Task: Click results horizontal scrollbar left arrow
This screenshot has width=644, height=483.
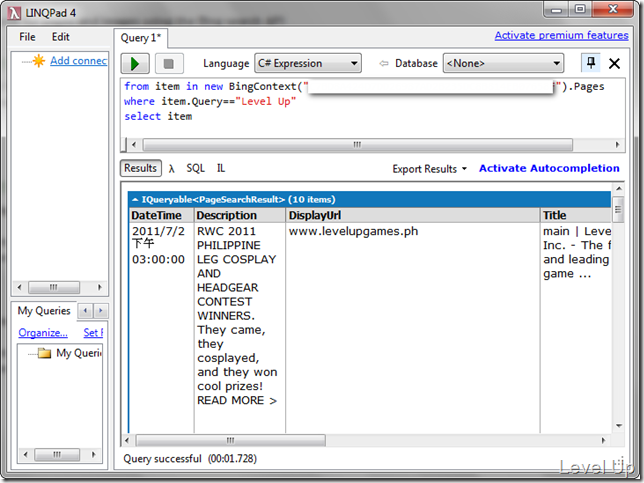Action: pos(127,440)
